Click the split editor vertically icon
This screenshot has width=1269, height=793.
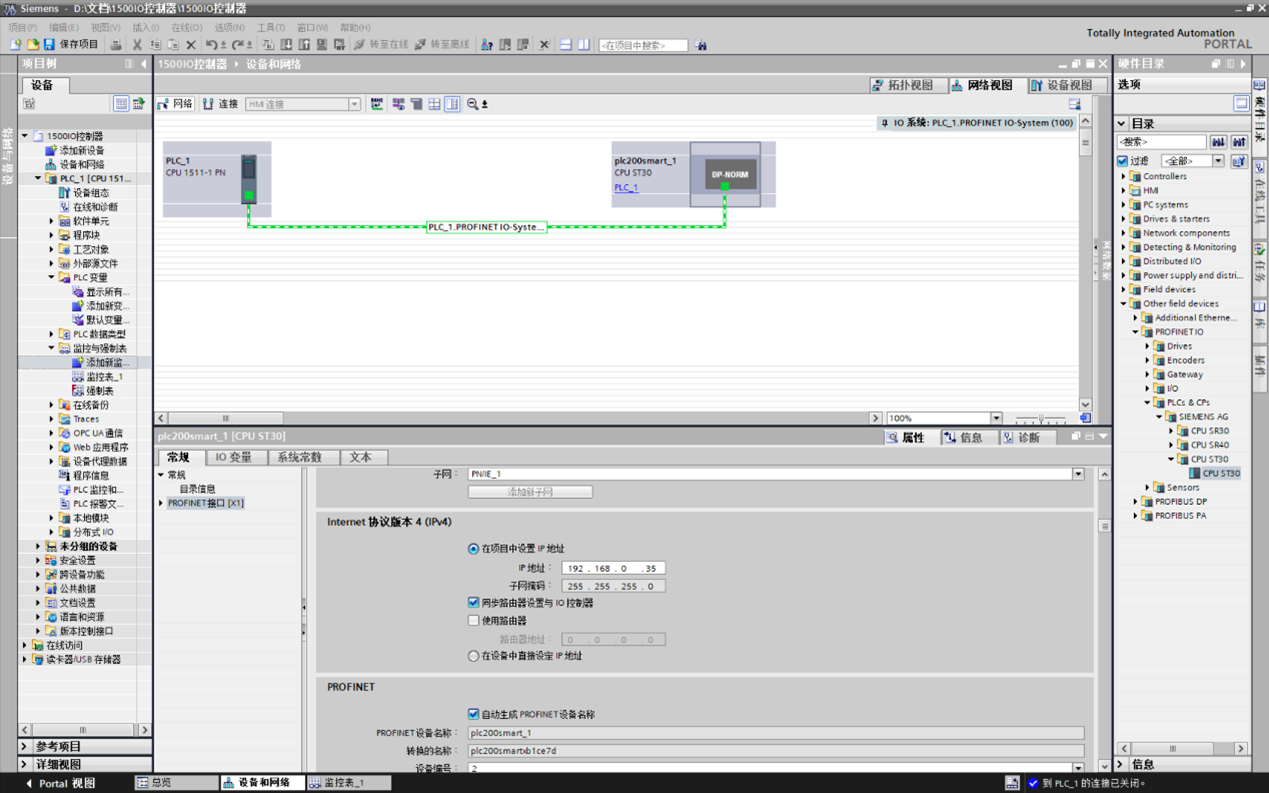tap(584, 45)
